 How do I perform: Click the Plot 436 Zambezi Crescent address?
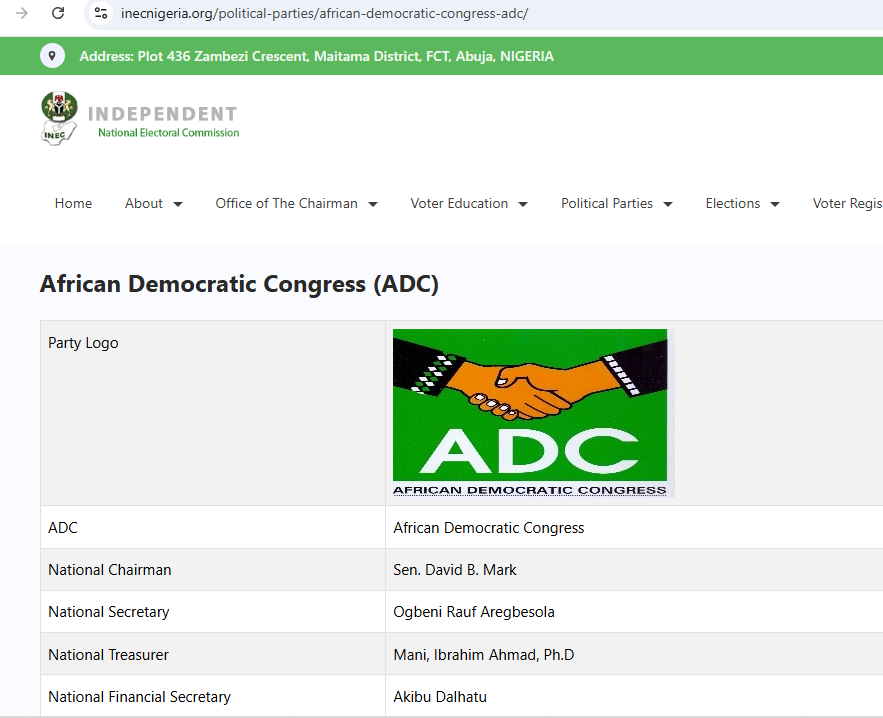tap(316, 56)
